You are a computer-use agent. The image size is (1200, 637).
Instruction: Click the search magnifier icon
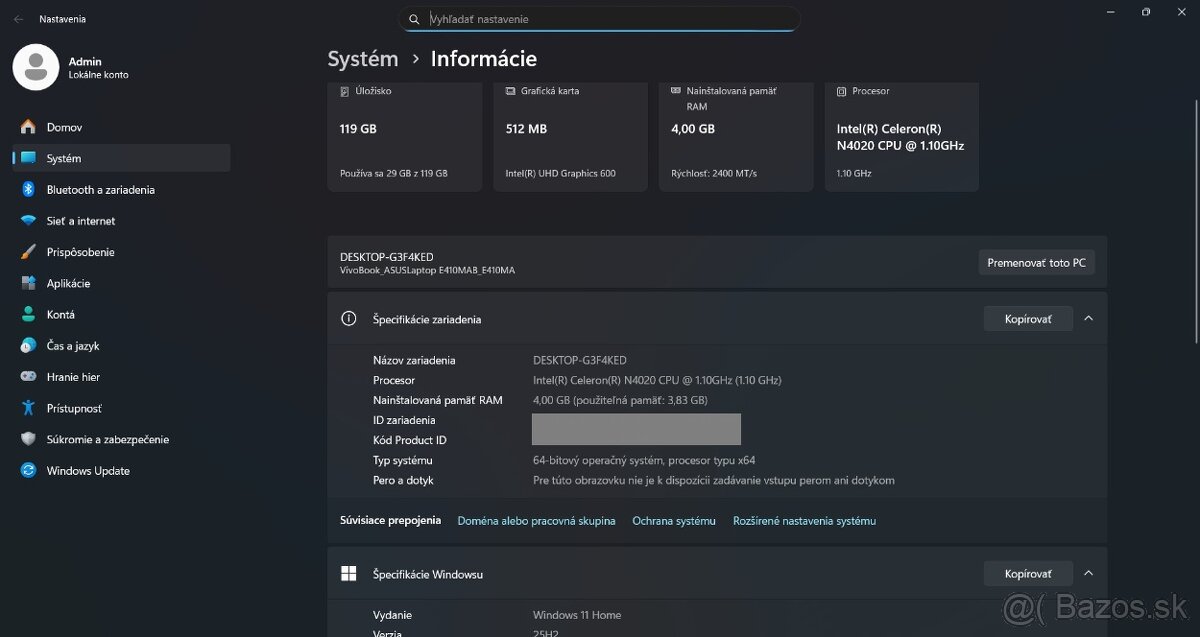(x=414, y=19)
